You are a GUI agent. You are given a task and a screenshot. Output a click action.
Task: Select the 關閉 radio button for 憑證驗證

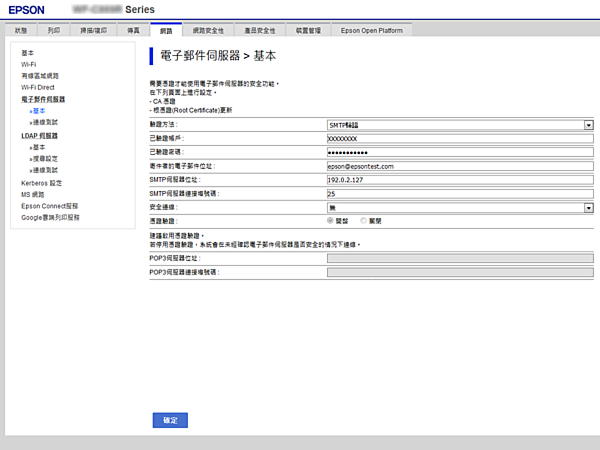point(364,220)
